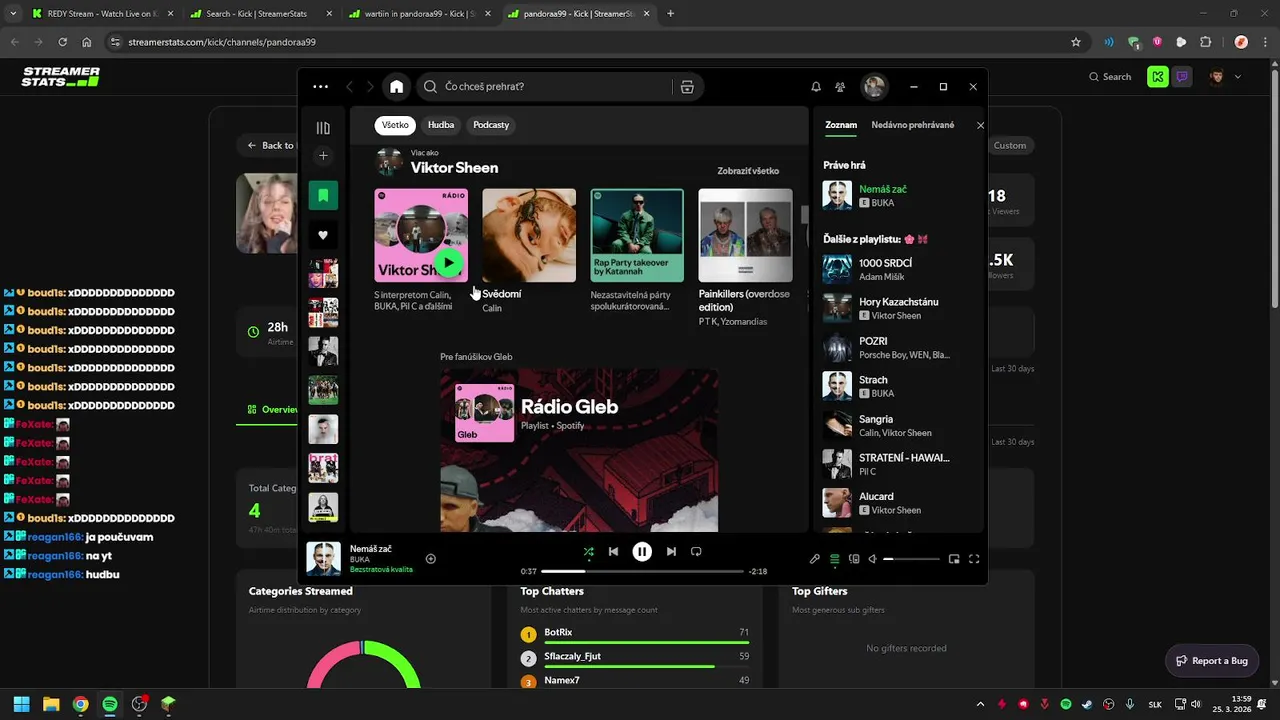Open the green bookmark playlist in Spotify sidebar
Screen dimensions: 1280x720
click(323, 196)
